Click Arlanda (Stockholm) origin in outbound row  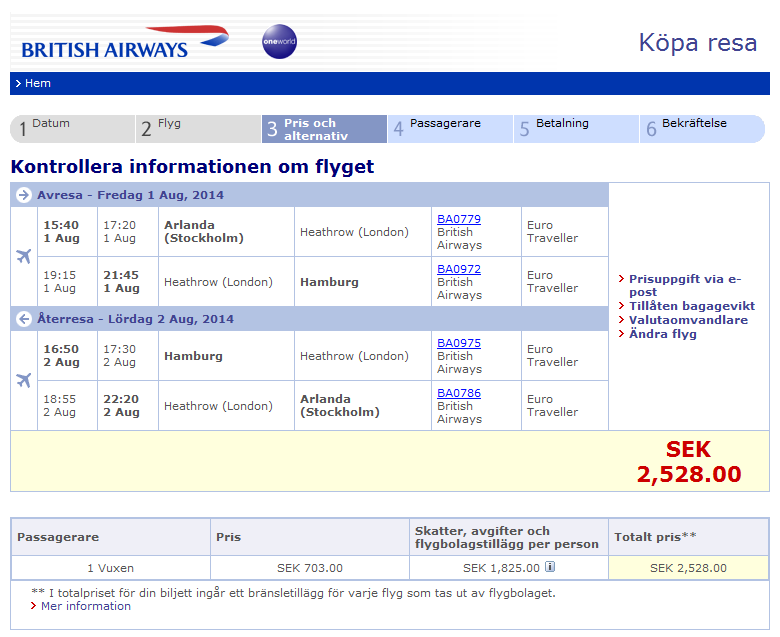point(204,232)
